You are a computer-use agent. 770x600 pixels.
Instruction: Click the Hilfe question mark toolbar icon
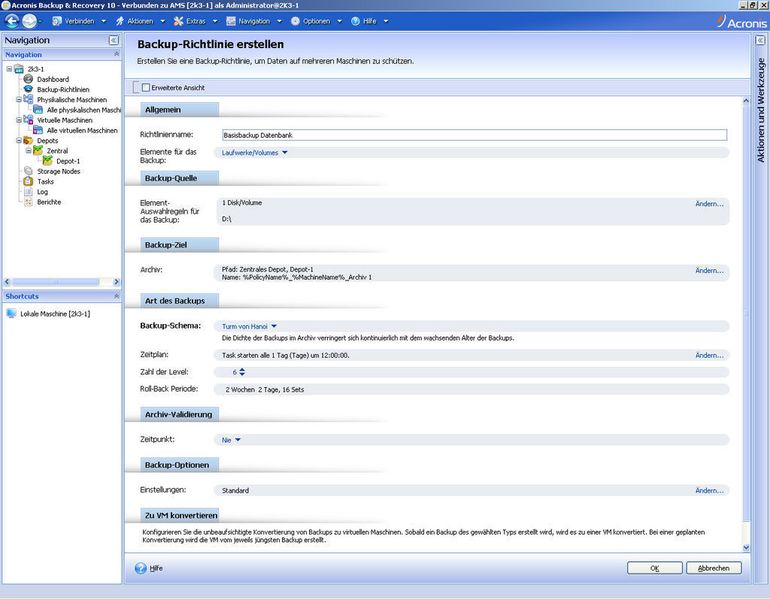pyautogui.click(x=355, y=21)
